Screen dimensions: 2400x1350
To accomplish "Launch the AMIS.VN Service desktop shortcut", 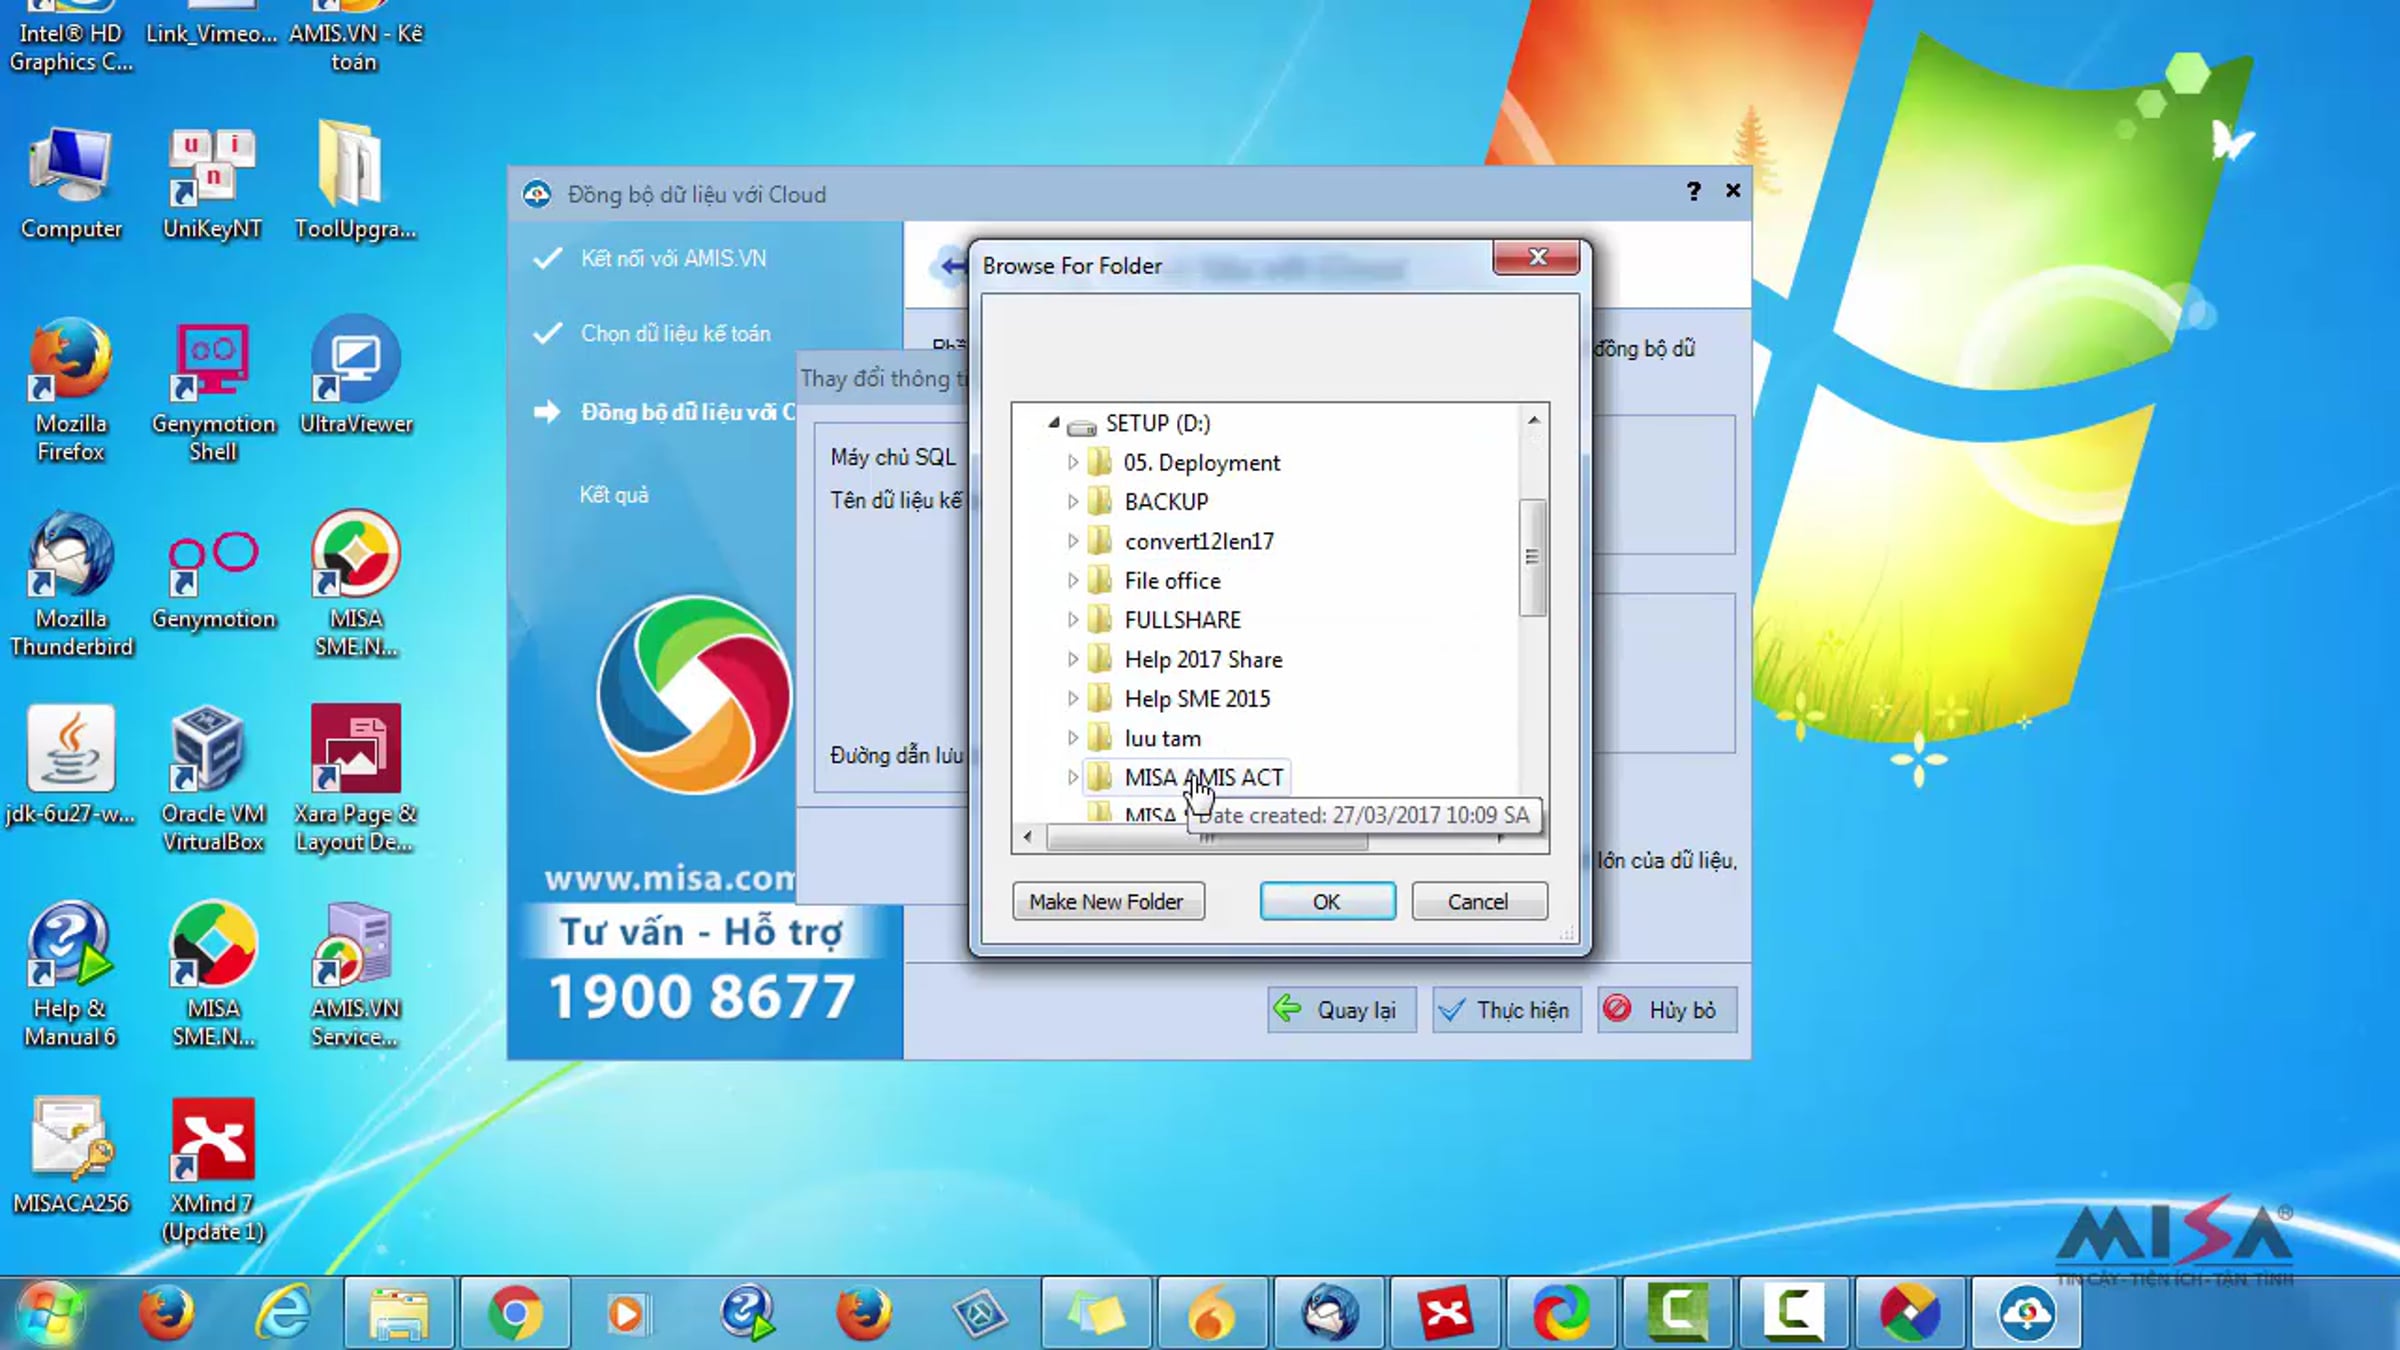I will point(355,975).
